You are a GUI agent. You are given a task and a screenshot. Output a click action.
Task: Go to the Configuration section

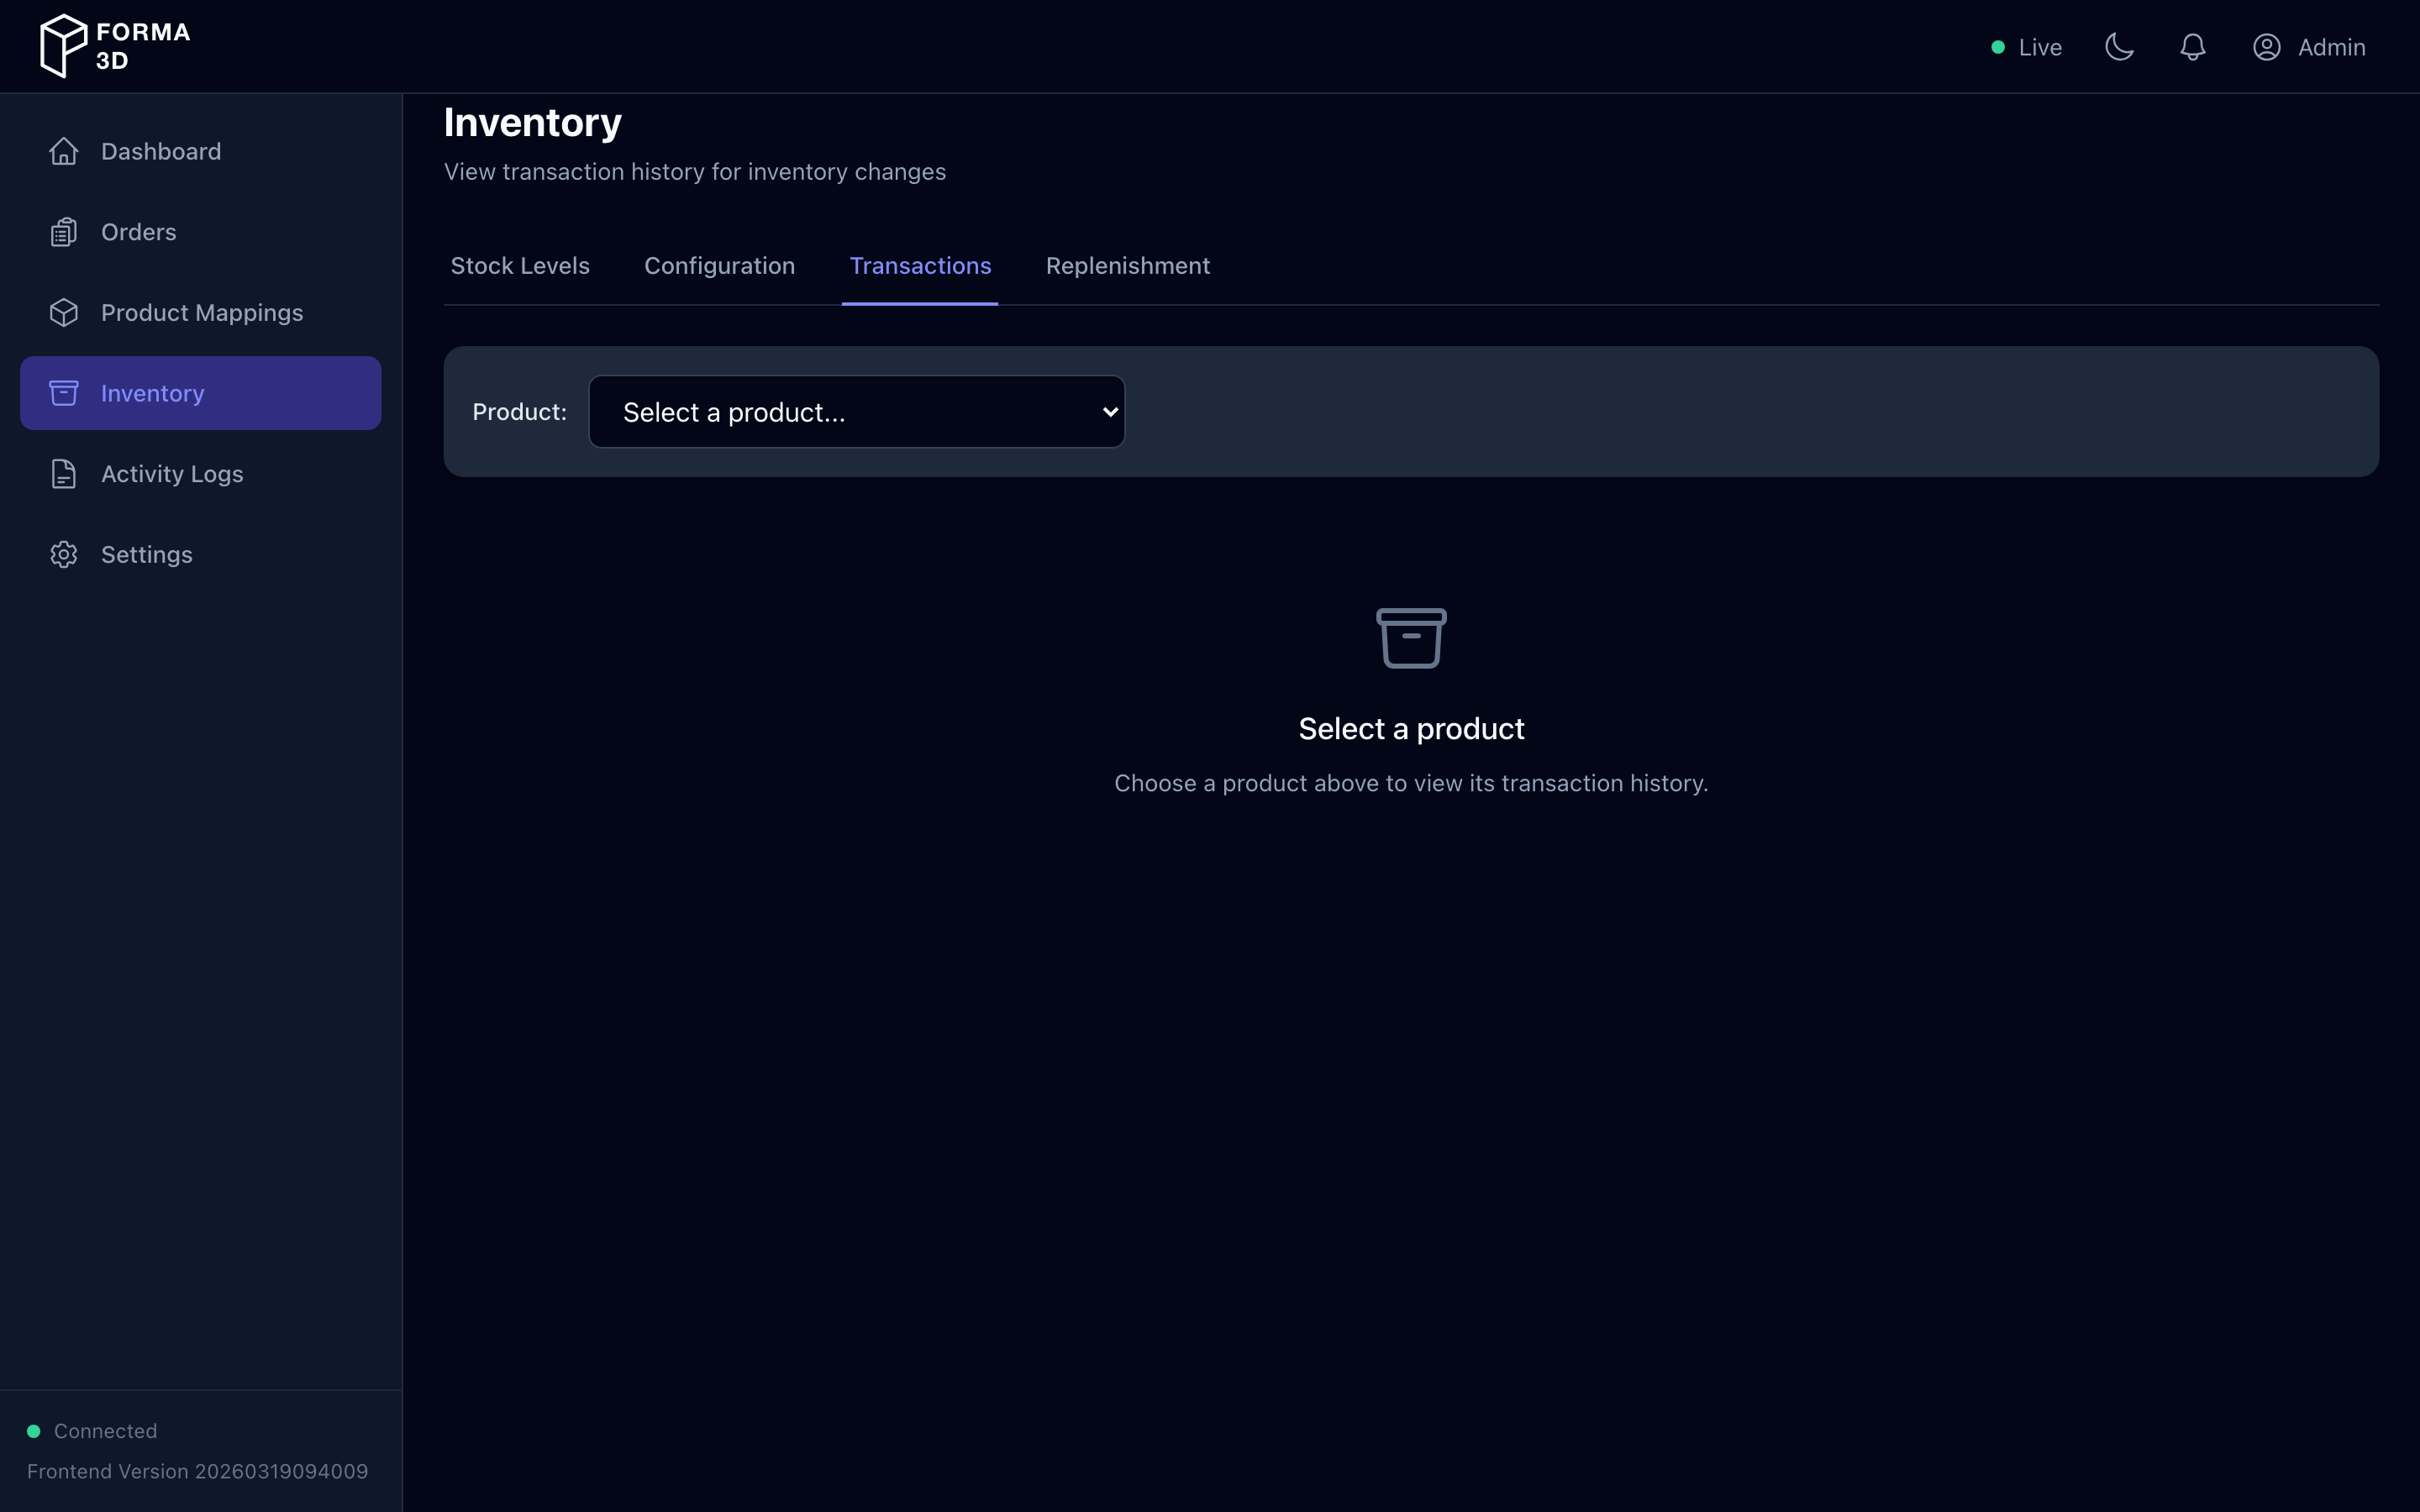click(x=719, y=265)
